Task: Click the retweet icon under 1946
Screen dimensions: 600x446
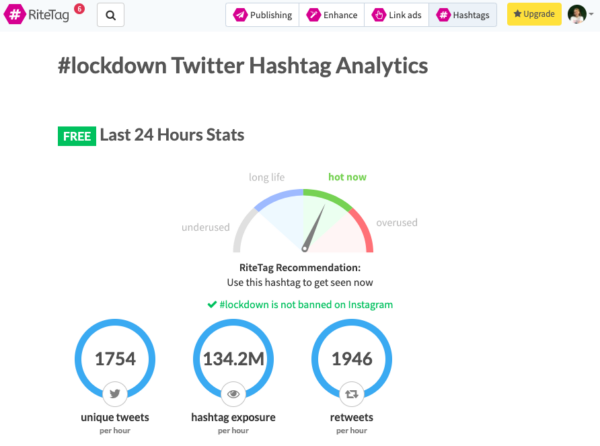Action: pyautogui.click(x=351, y=394)
